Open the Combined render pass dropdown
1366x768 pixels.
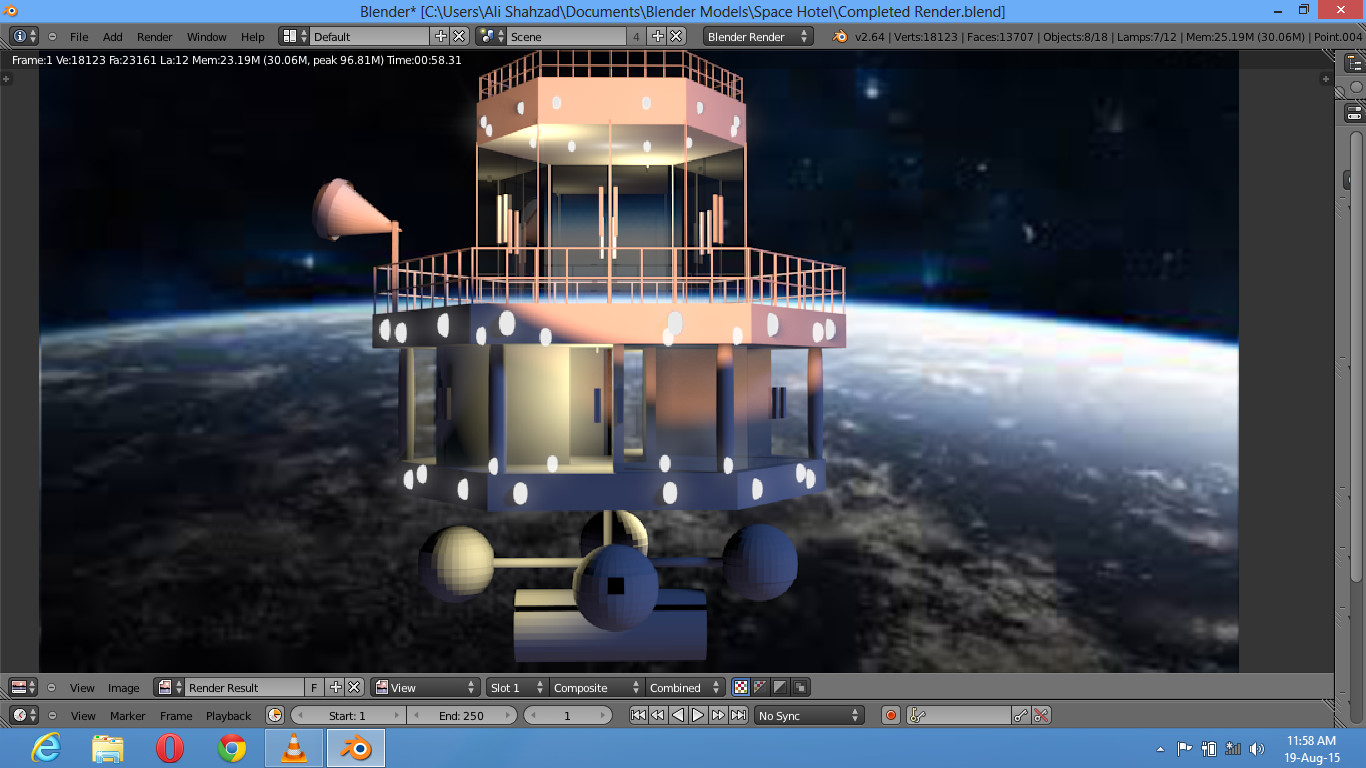pyautogui.click(x=684, y=688)
